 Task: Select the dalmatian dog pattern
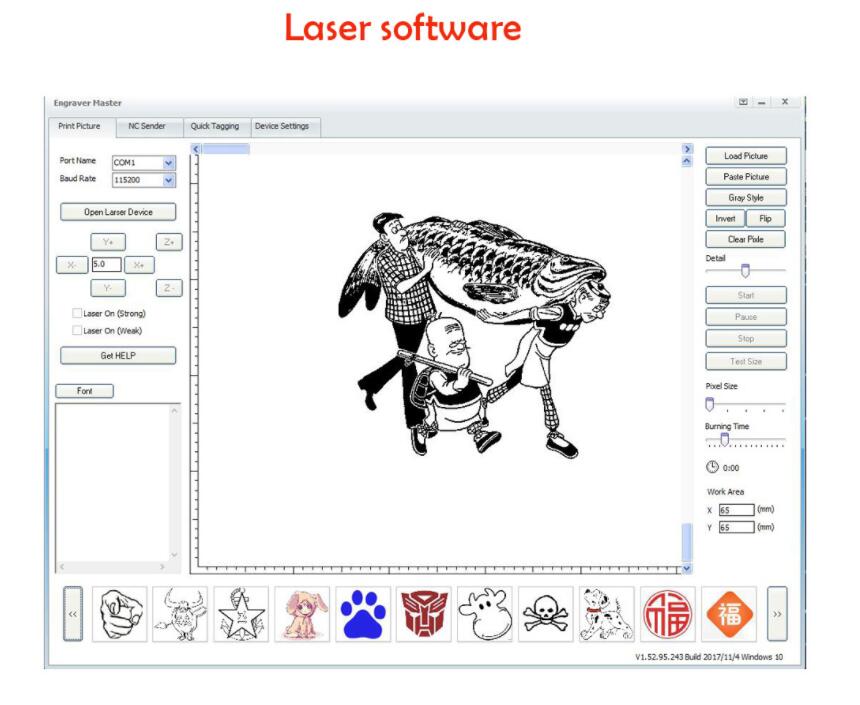606,613
